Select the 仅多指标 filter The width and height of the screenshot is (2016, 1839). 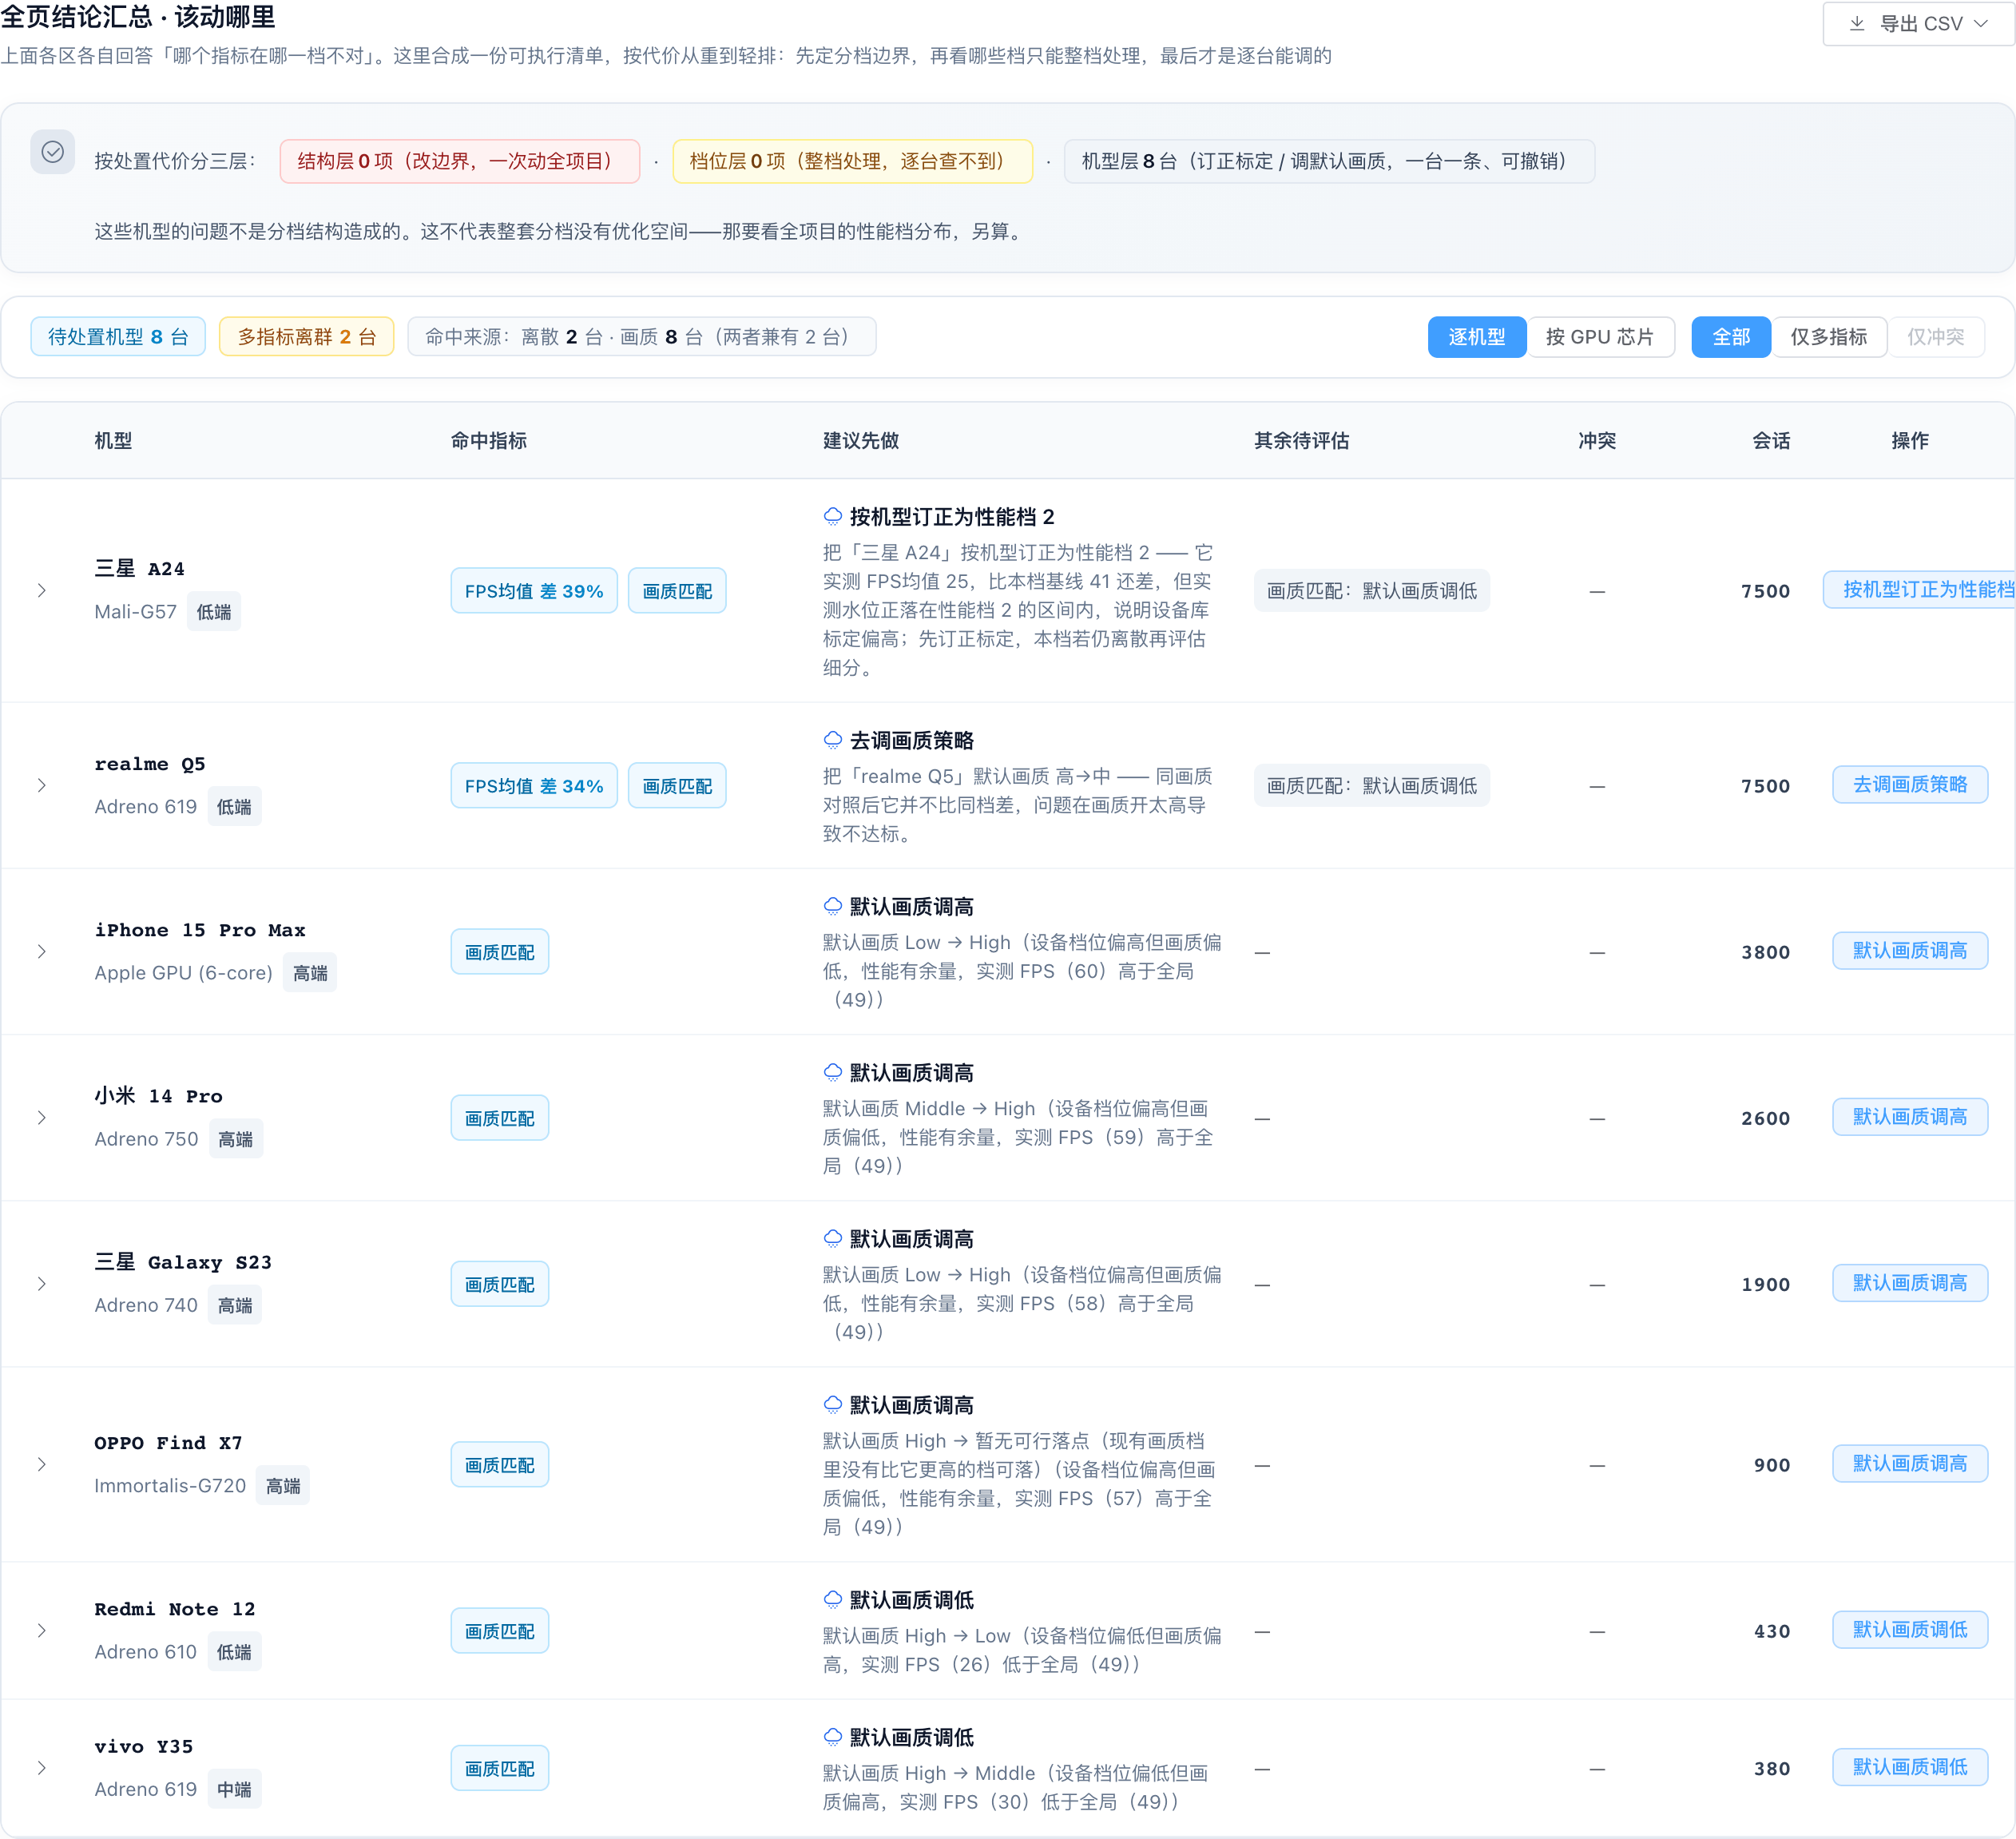[1829, 337]
